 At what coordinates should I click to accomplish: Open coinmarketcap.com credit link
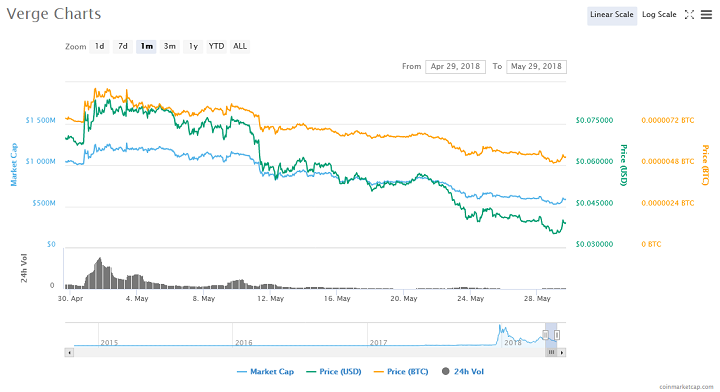click(x=686, y=387)
